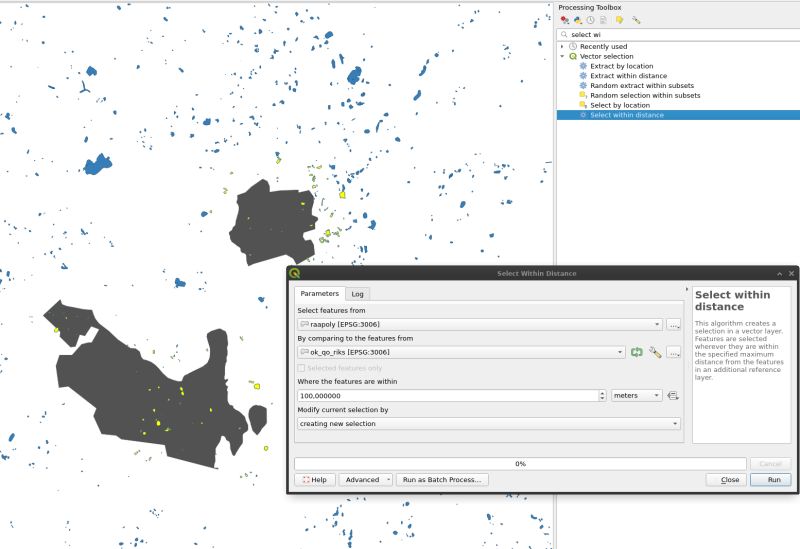Image resolution: width=800 pixels, height=549 pixels.
Task: Click gear icon beside Extract by location
Action: 583,66
